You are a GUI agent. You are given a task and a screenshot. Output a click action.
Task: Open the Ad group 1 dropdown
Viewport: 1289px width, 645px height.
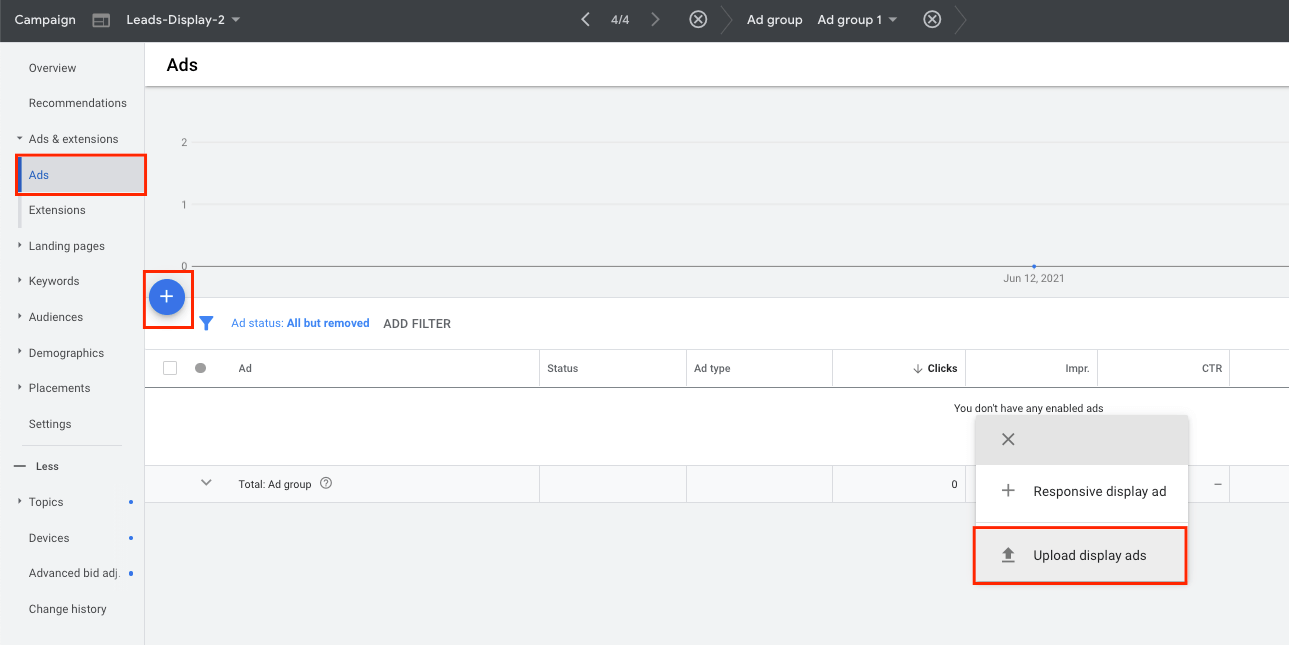pyautogui.click(x=856, y=19)
